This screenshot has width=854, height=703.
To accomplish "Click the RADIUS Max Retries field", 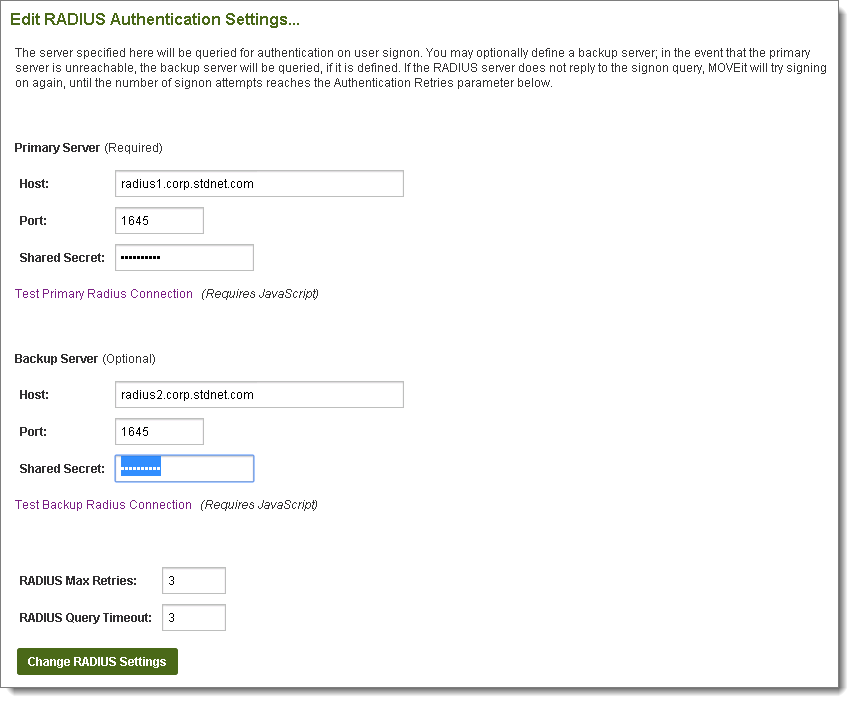I will 194,580.
